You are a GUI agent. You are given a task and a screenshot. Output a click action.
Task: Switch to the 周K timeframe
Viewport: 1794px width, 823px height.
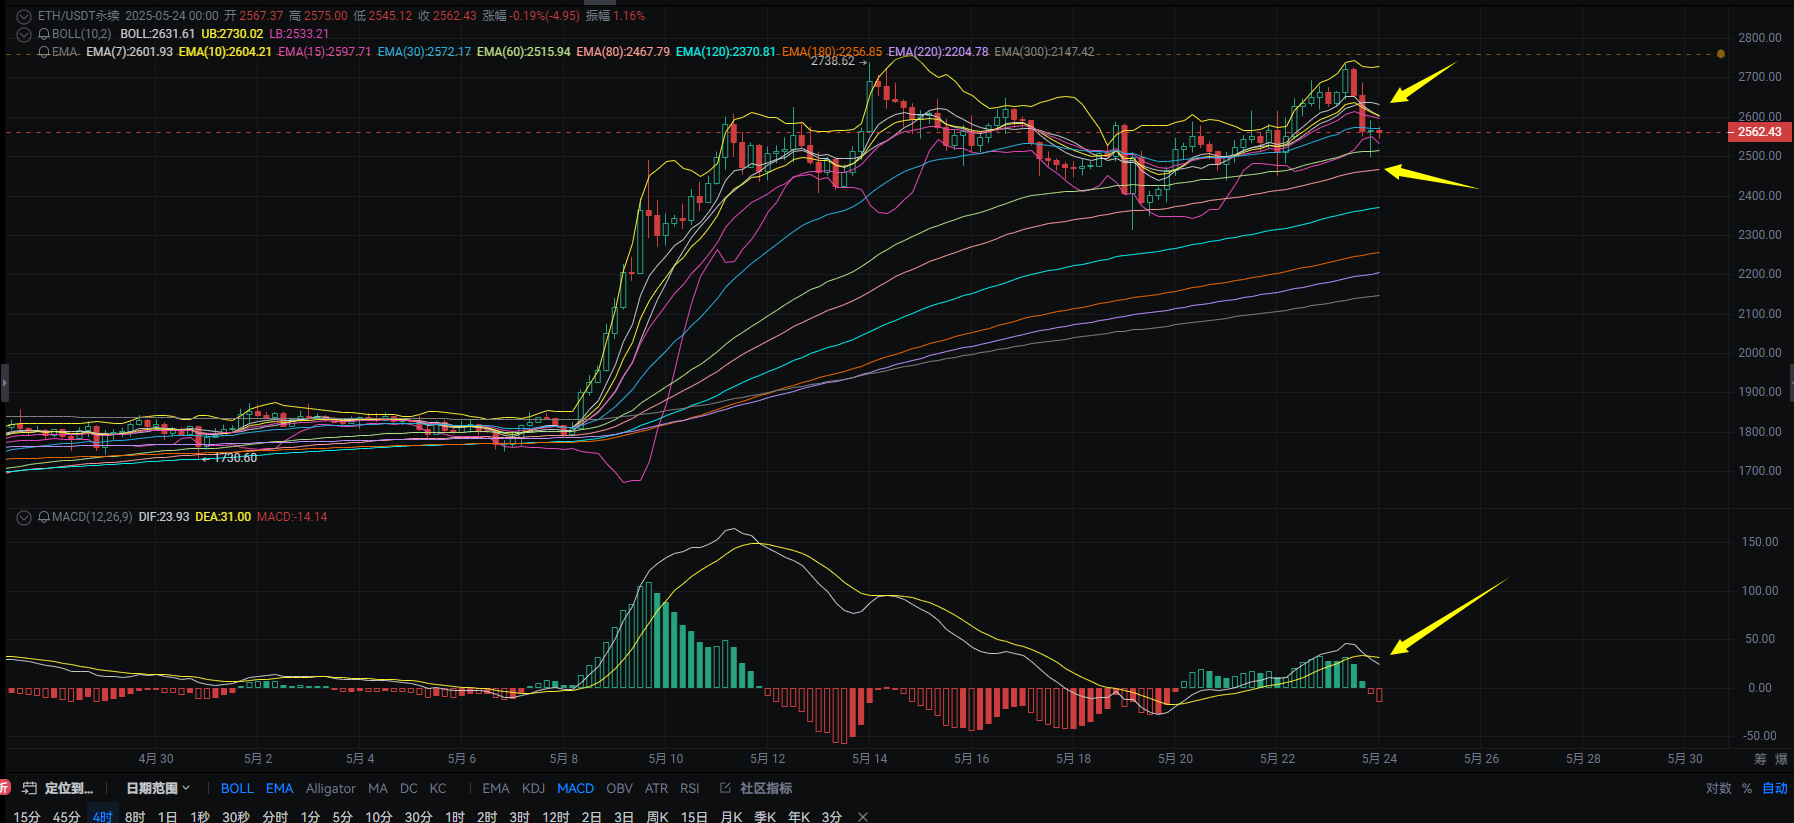point(657,817)
